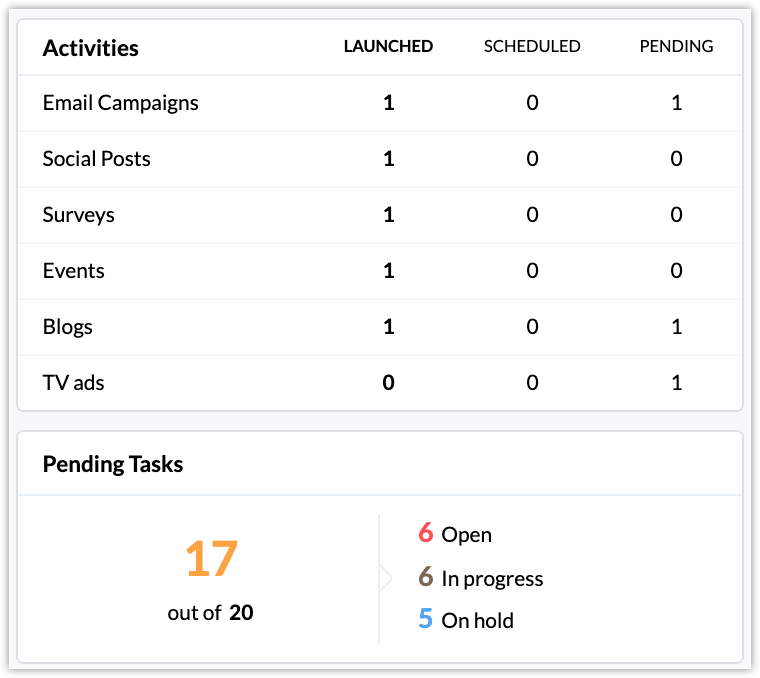The height and width of the screenshot is (678, 760).
Task: Click launched count for Email Campaigns
Action: coord(389,103)
